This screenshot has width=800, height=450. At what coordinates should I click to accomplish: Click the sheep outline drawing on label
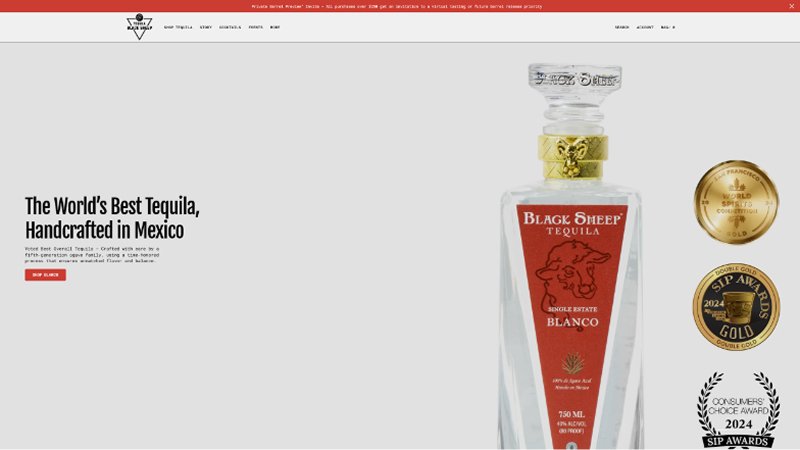tap(572, 277)
